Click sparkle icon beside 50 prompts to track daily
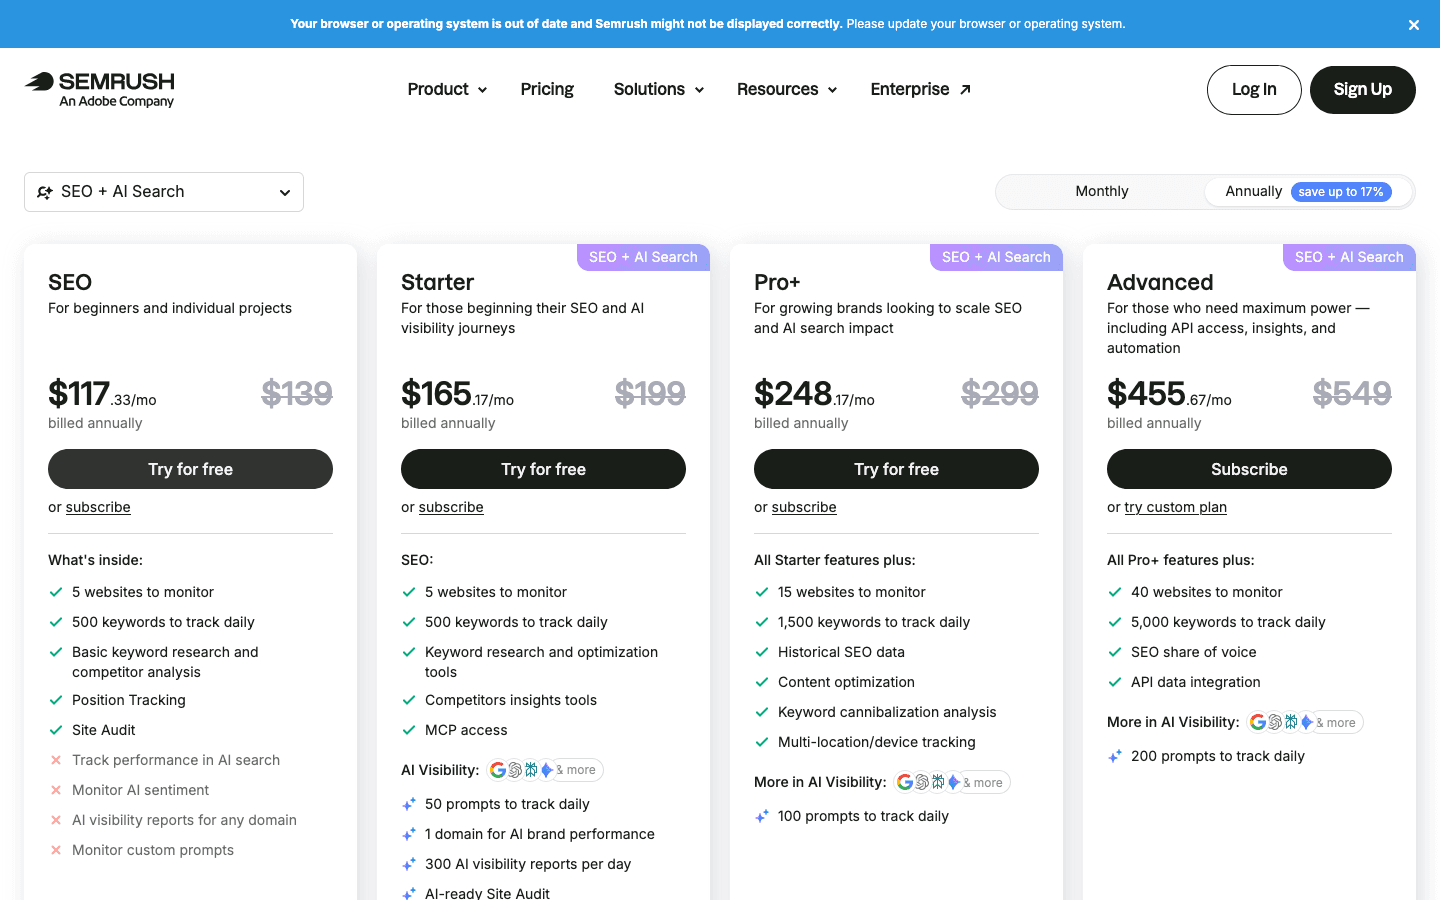Viewport: 1440px width, 900px height. click(409, 804)
